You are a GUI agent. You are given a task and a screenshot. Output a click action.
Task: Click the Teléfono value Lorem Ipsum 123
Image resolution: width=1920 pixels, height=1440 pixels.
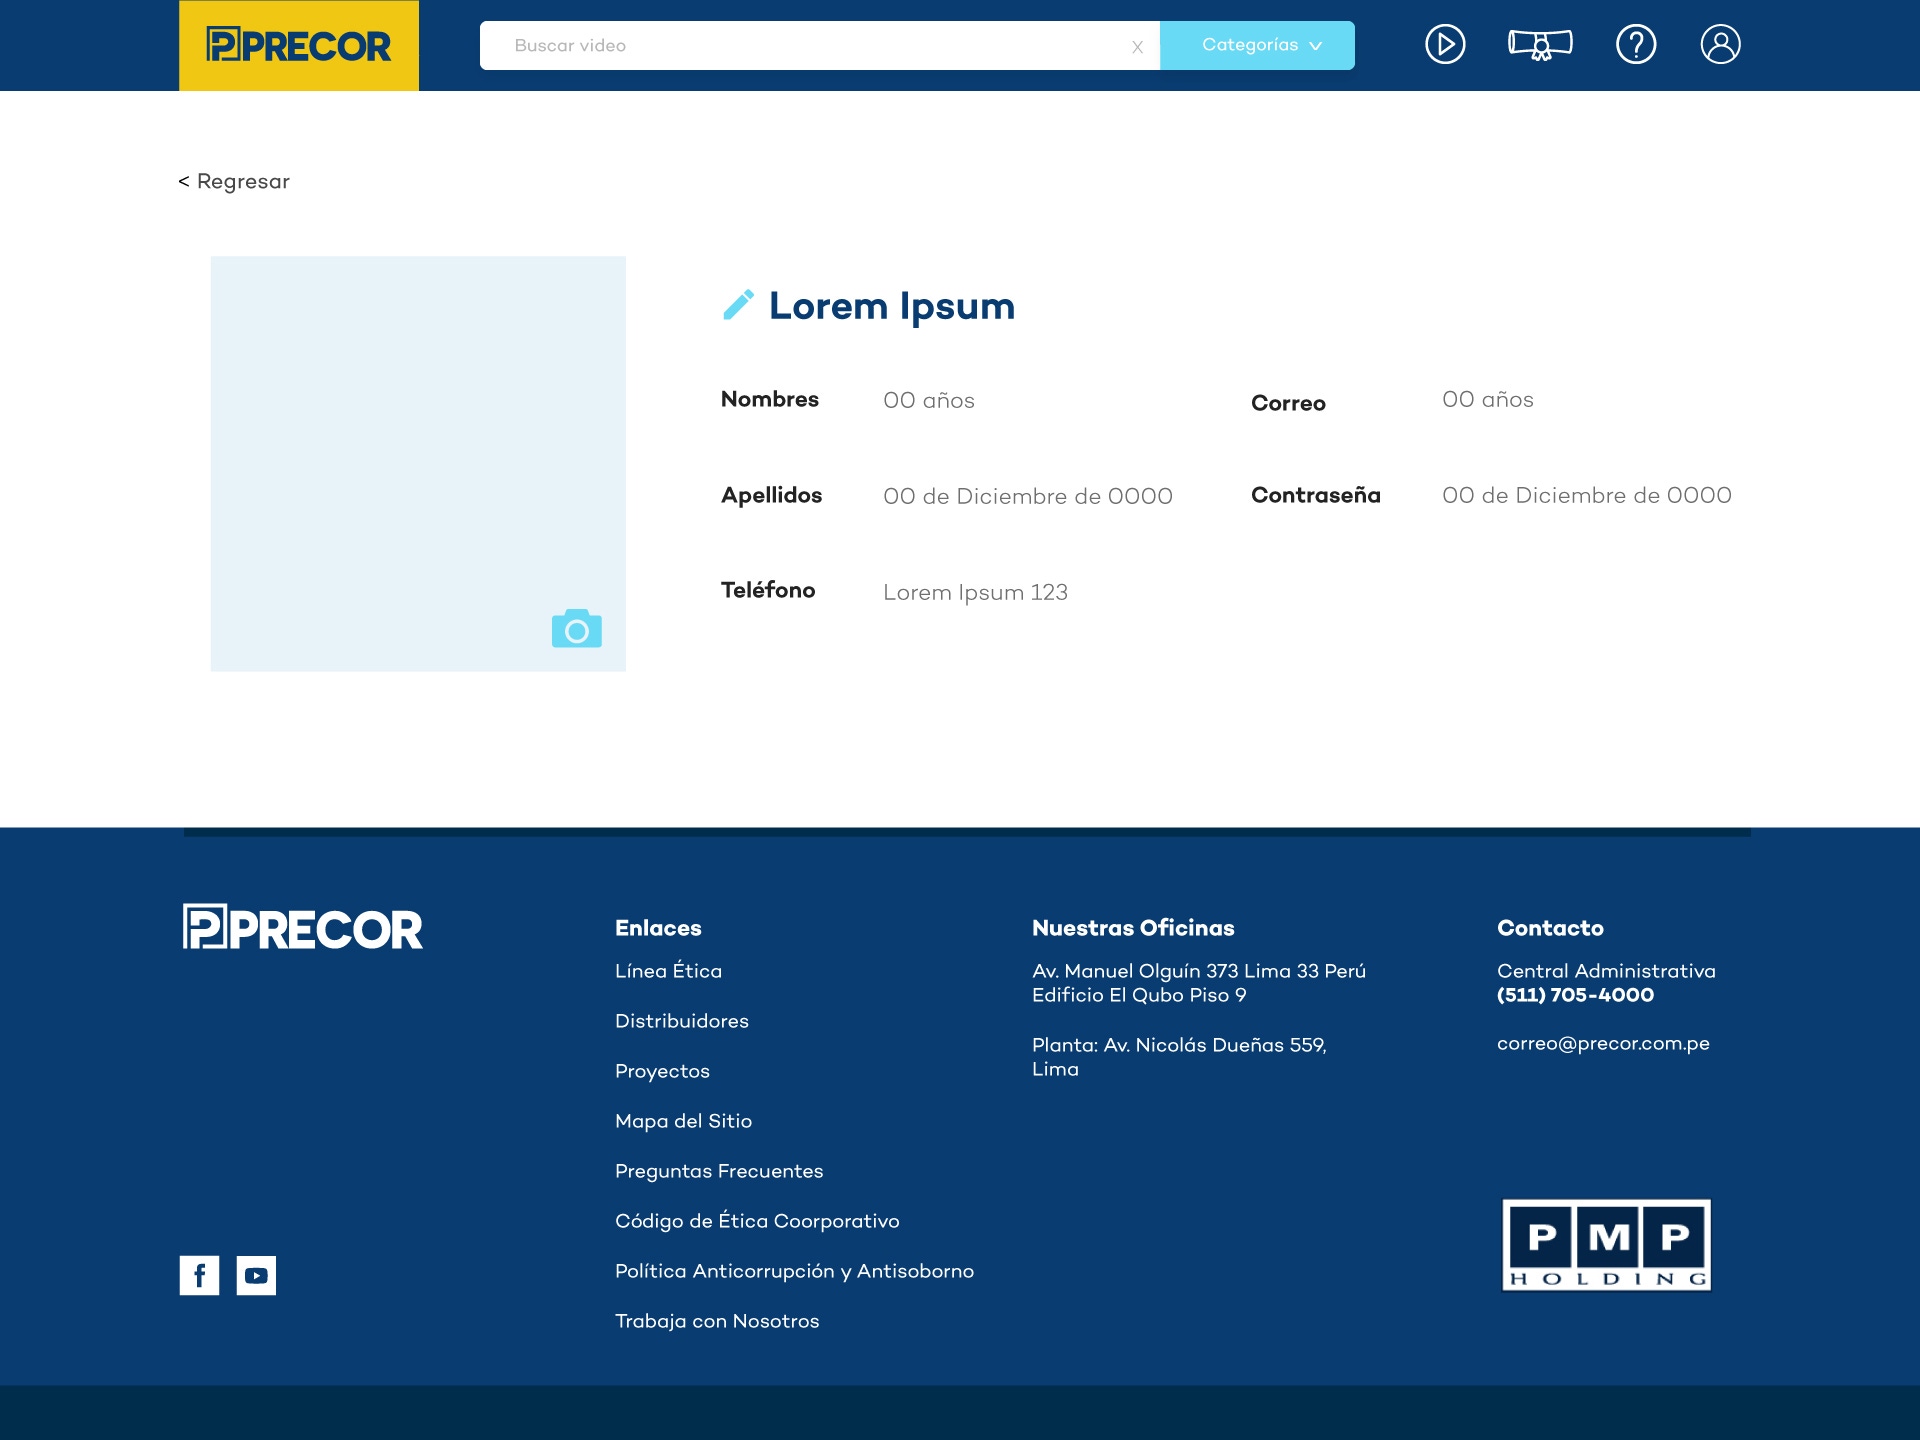tap(975, 592)
